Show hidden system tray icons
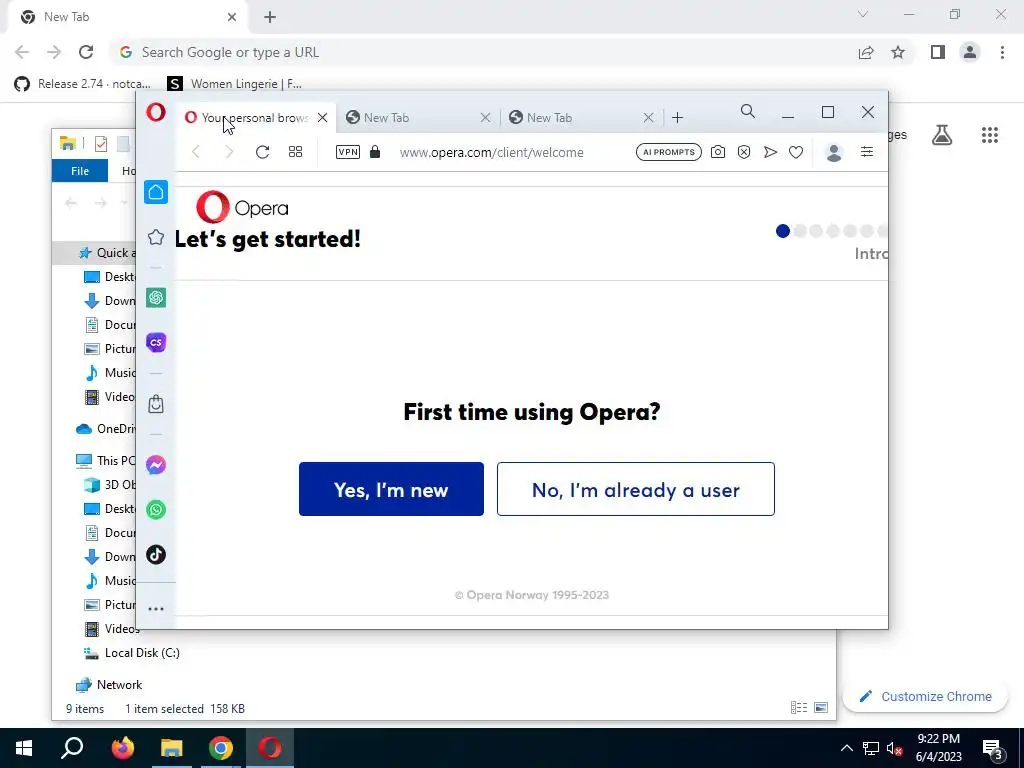1024x768 pixels. point(846,748)
